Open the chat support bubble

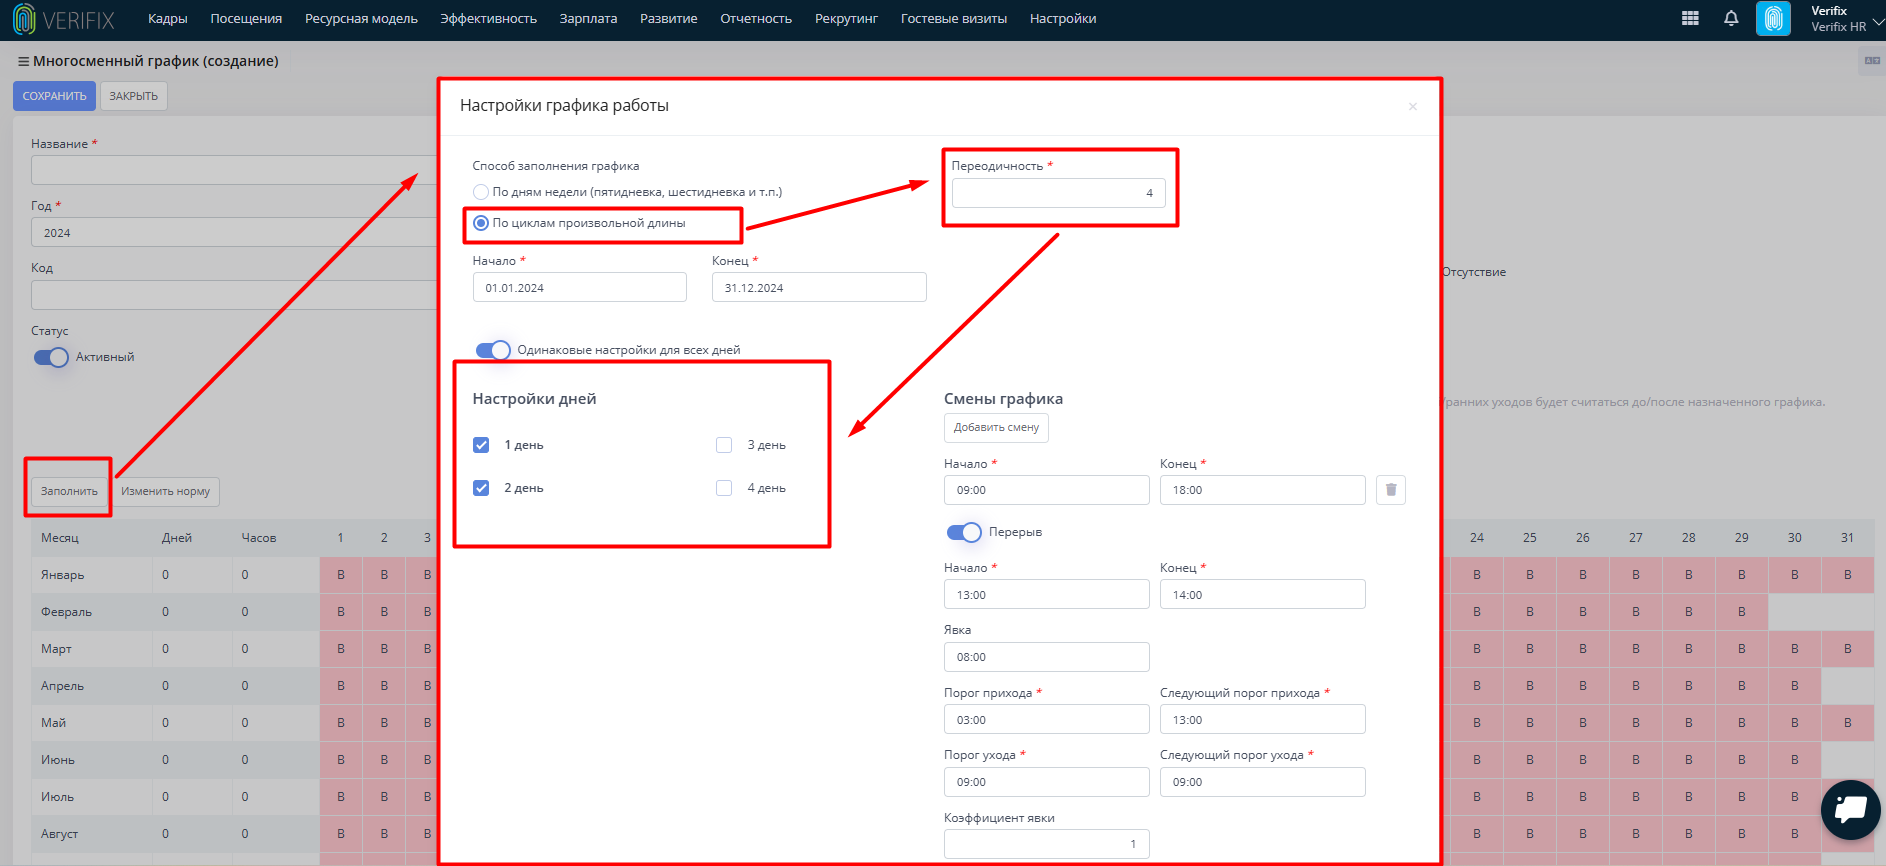coord(1851,810)
